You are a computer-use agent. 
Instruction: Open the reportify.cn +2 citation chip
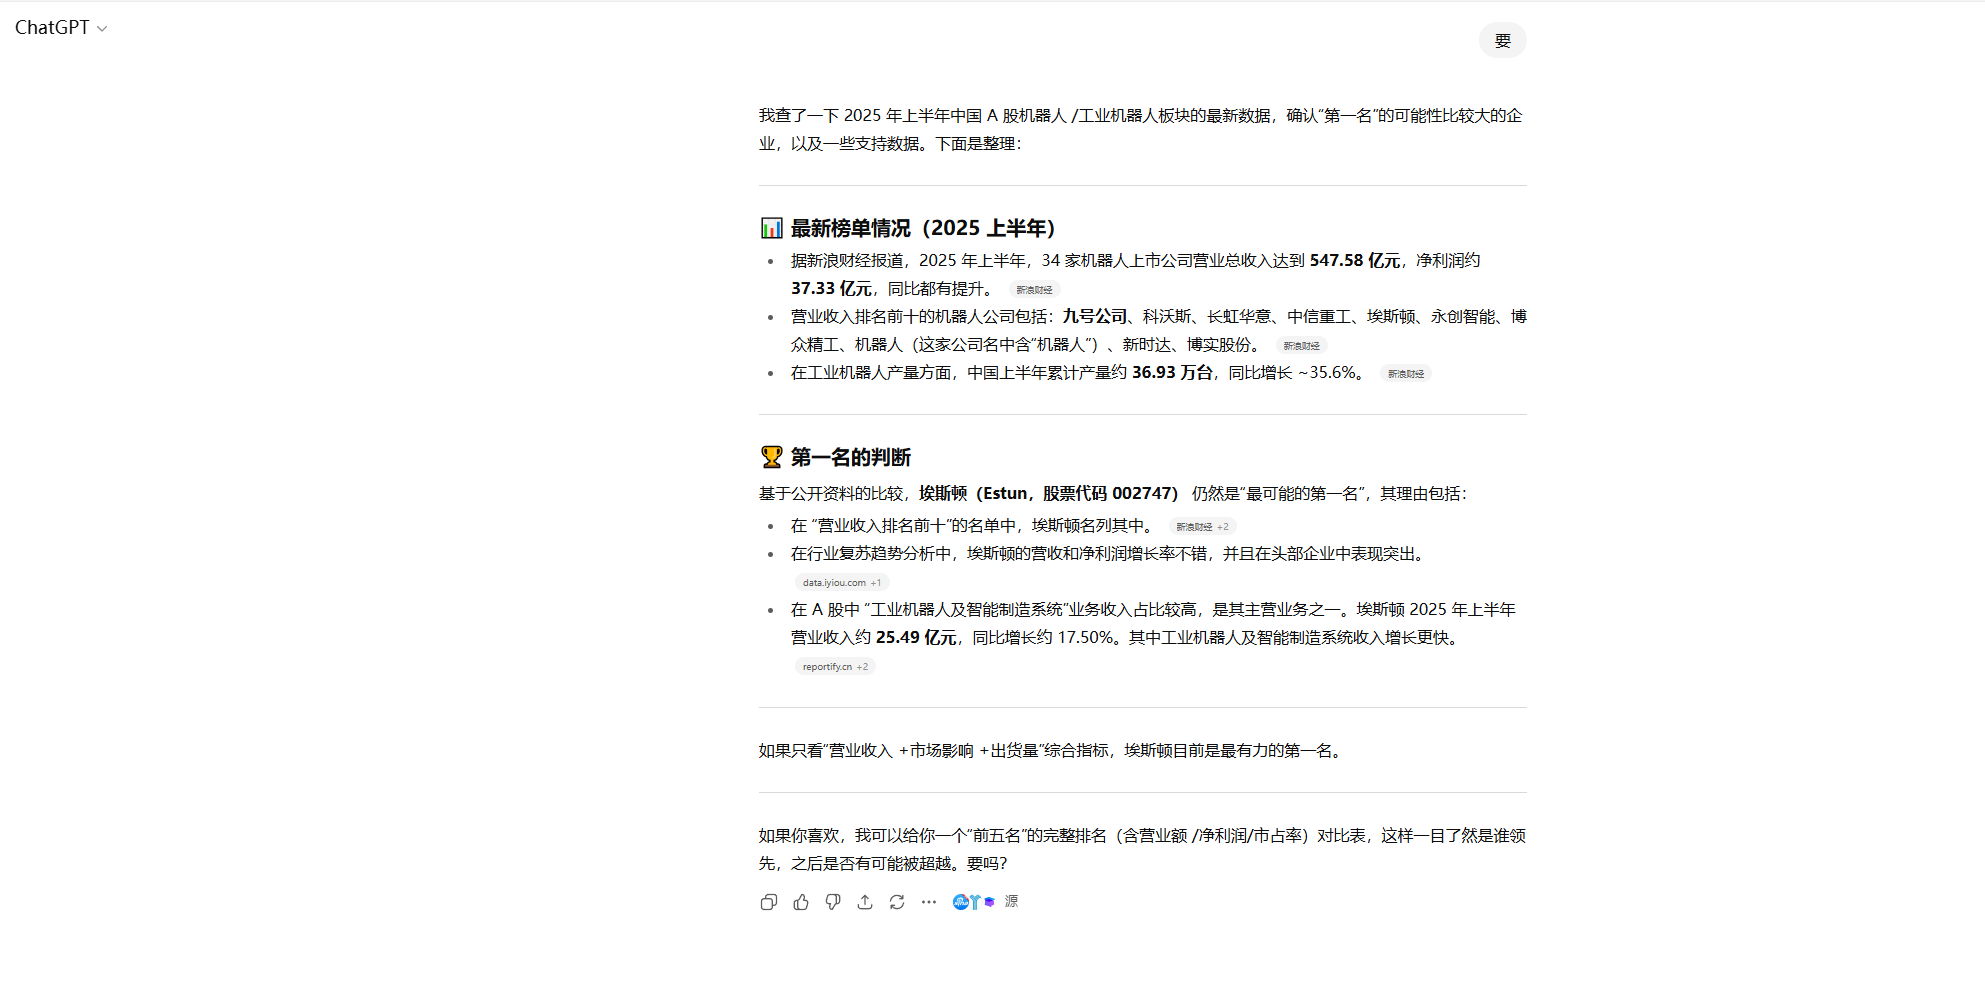(x=835, y=667)
